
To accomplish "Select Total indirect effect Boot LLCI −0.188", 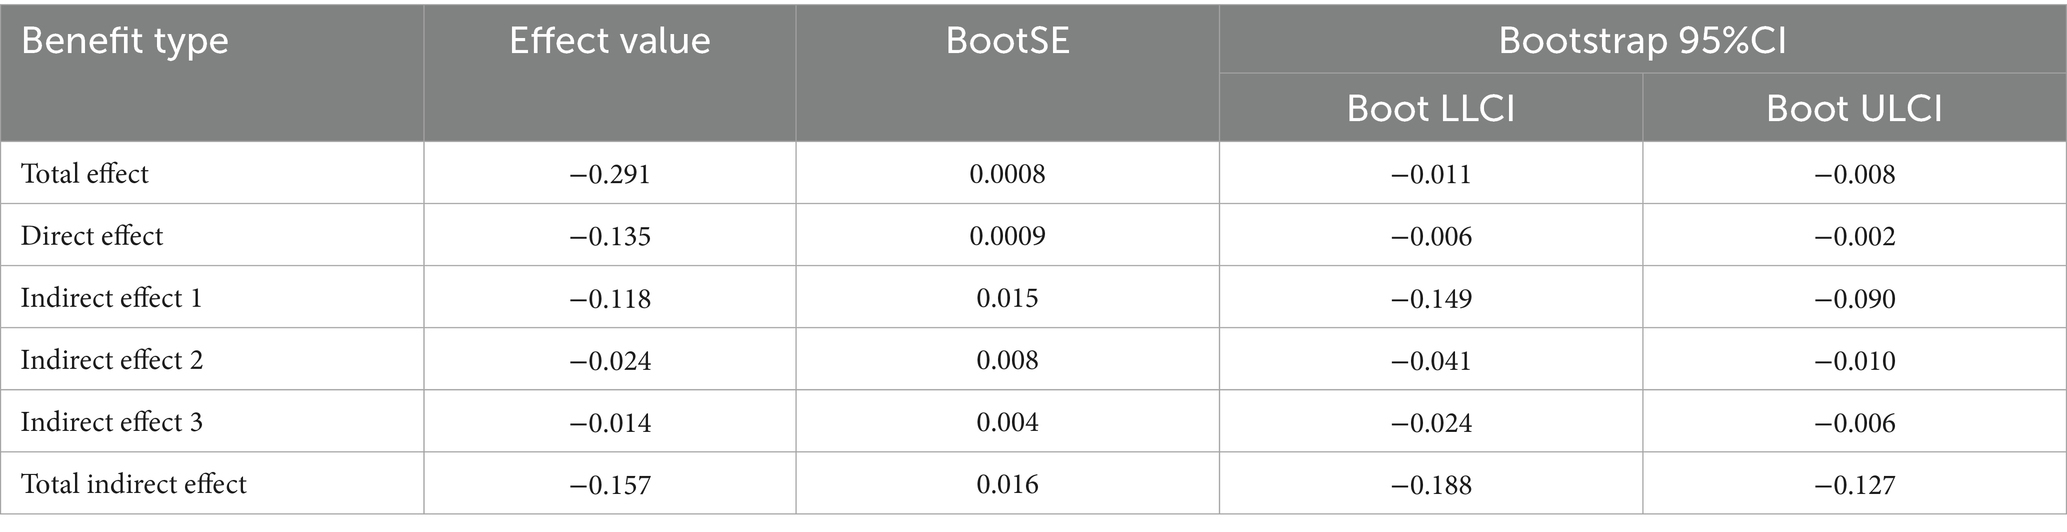I will point(1431,485).
